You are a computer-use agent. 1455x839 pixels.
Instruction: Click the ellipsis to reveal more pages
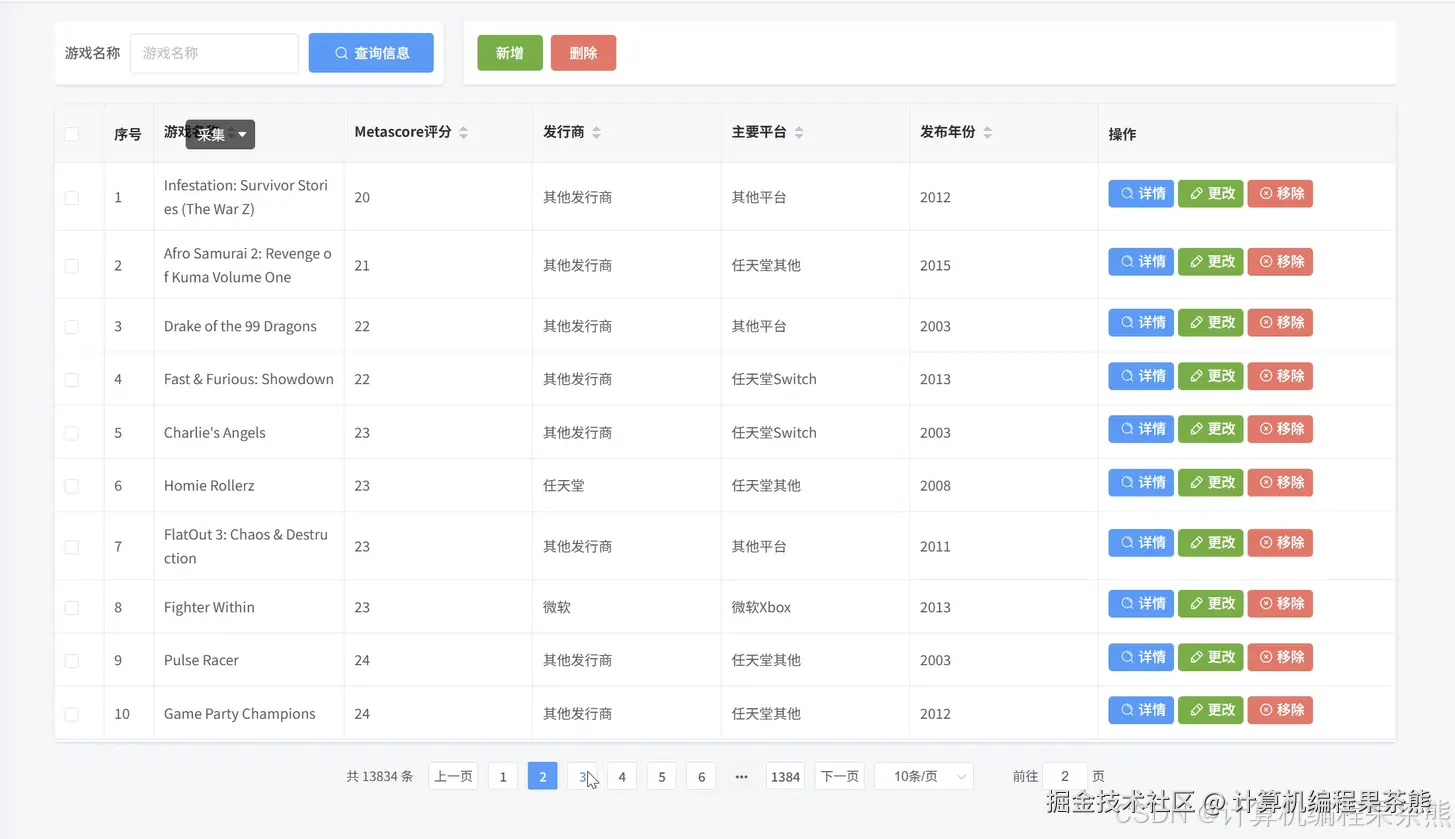click(x=740, y=776)
